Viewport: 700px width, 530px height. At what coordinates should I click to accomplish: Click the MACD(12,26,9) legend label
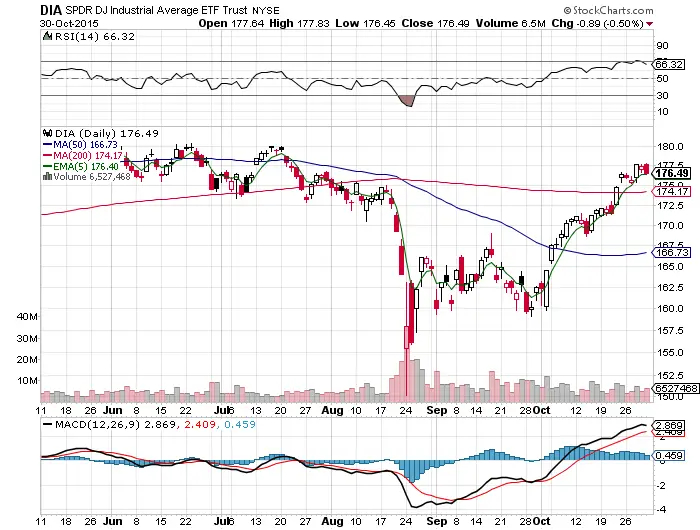[x=97, y=424]
